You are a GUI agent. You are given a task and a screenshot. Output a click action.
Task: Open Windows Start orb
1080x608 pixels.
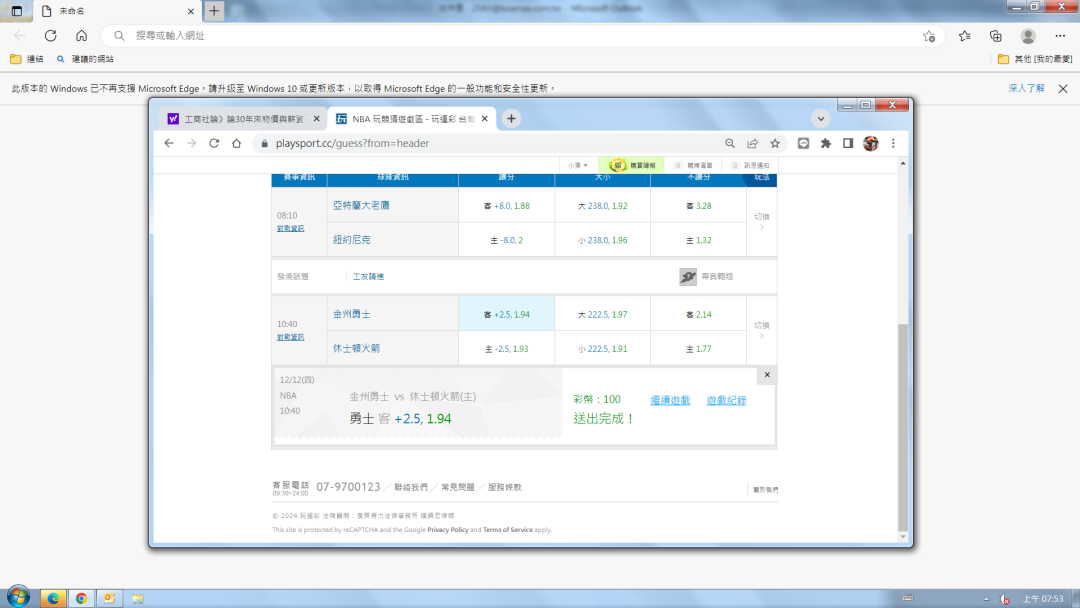click(18, 597)
